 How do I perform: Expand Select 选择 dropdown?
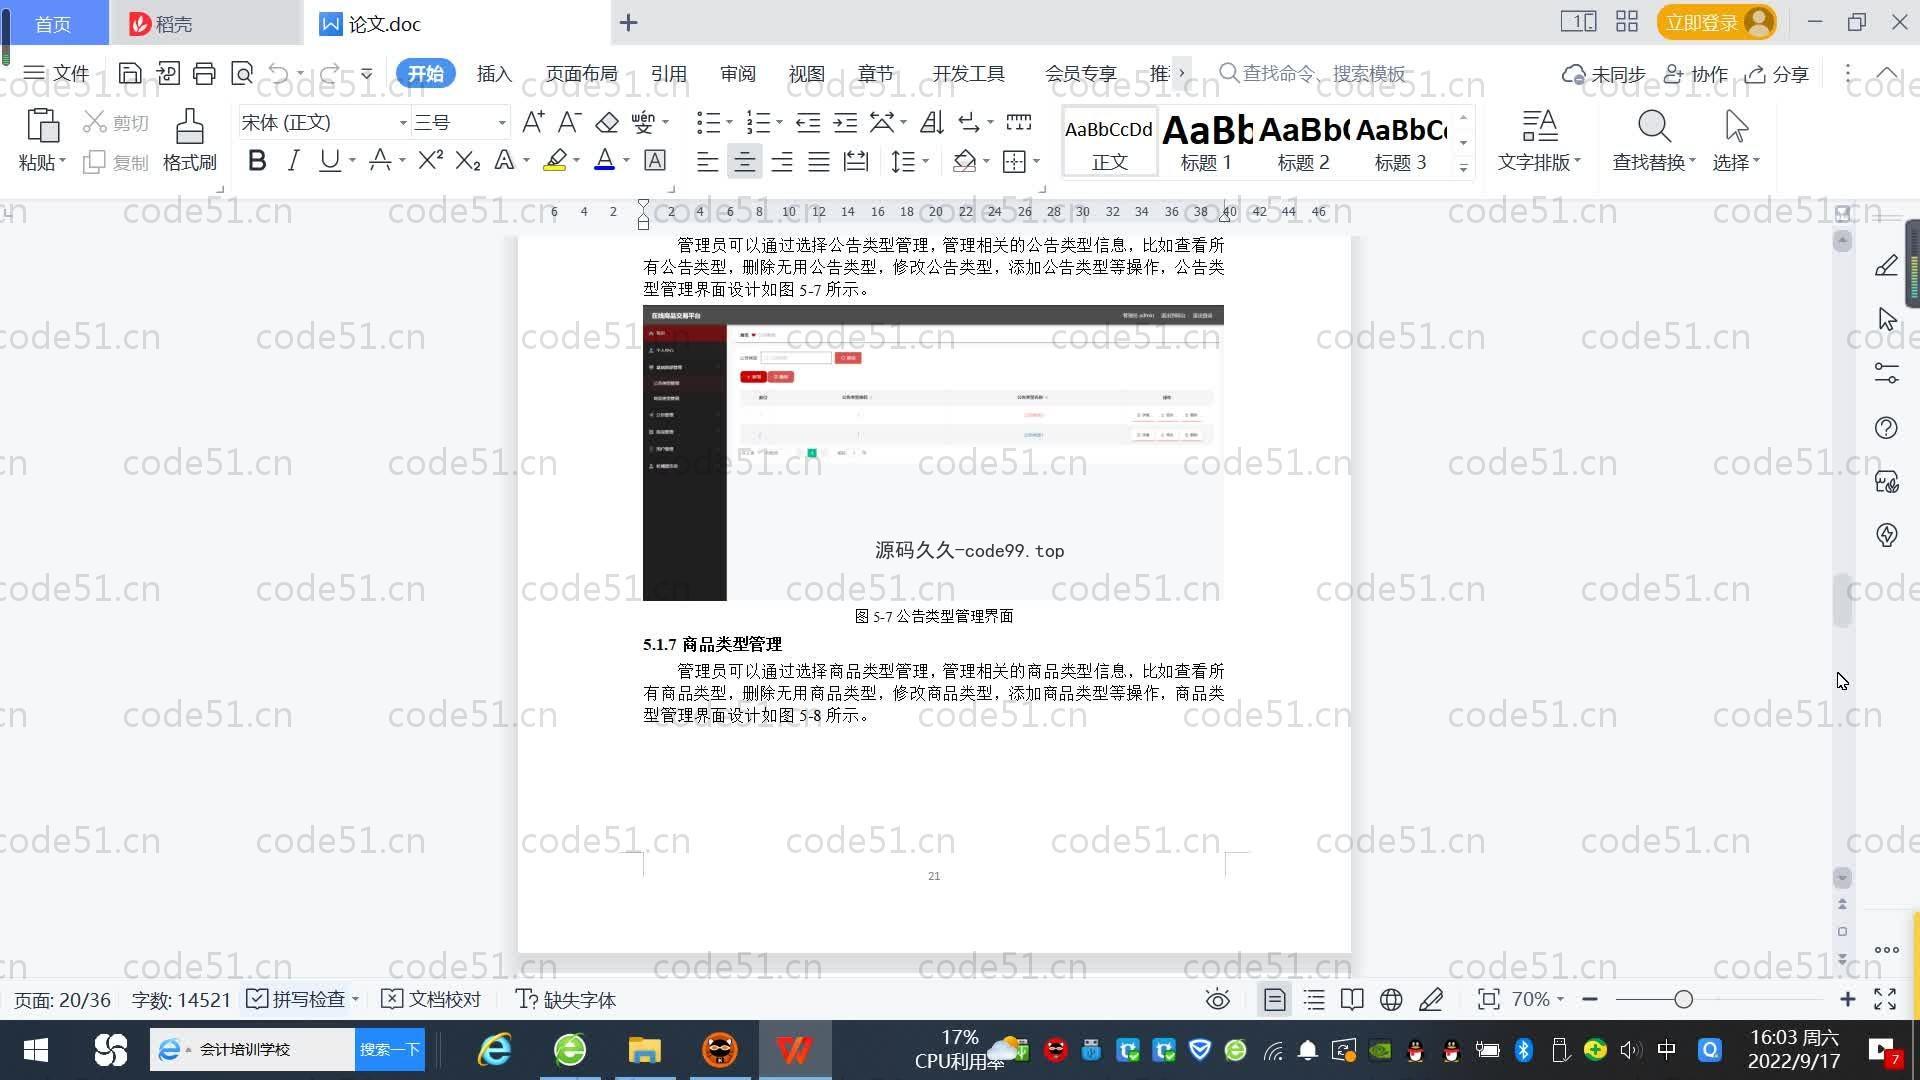pyautogui.click(x=1736, y=161)
